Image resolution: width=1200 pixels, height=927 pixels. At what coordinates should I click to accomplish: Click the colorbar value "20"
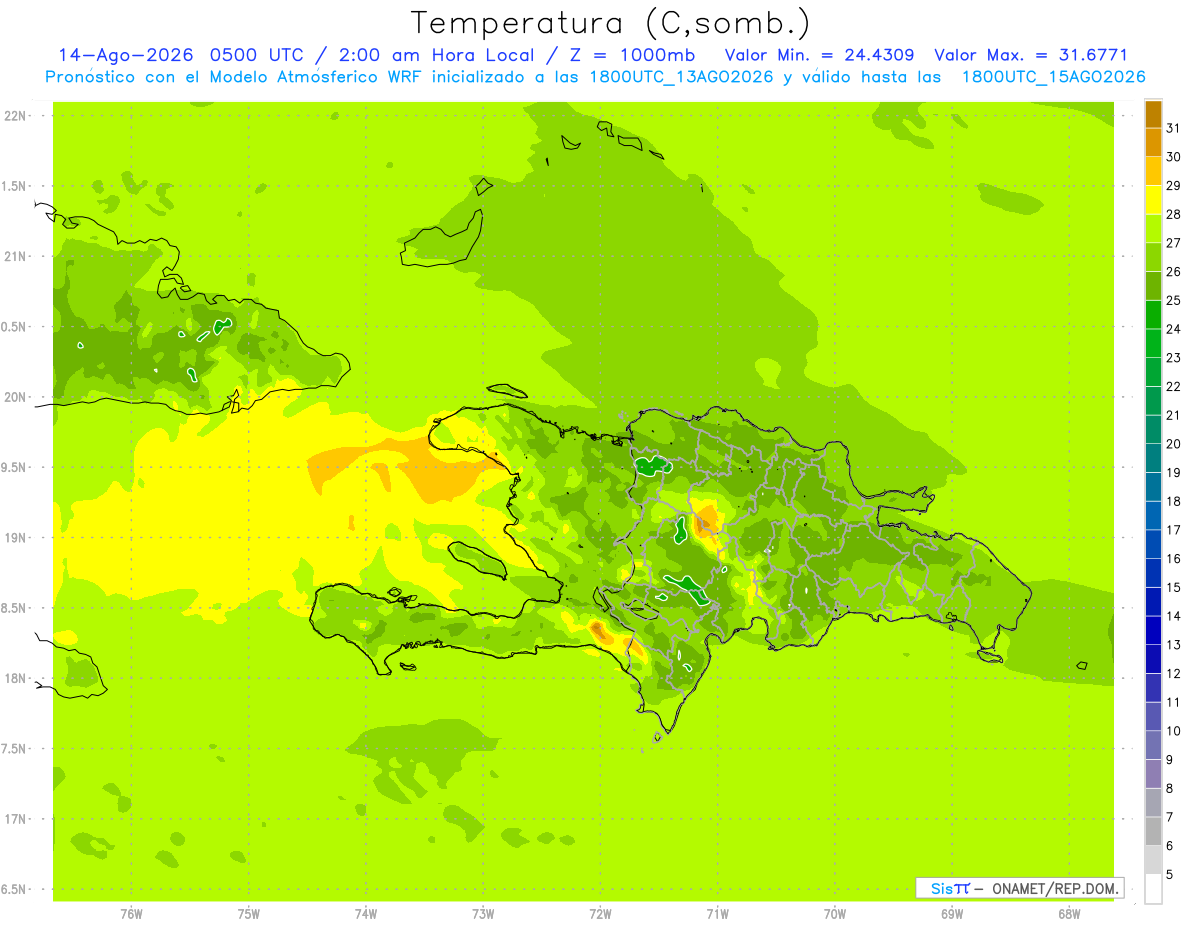1175,444
